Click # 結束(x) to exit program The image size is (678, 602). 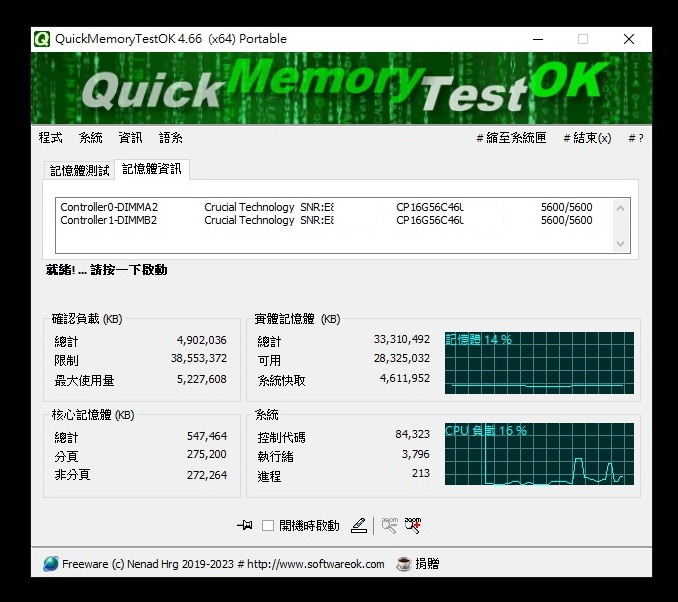[587, 138]
